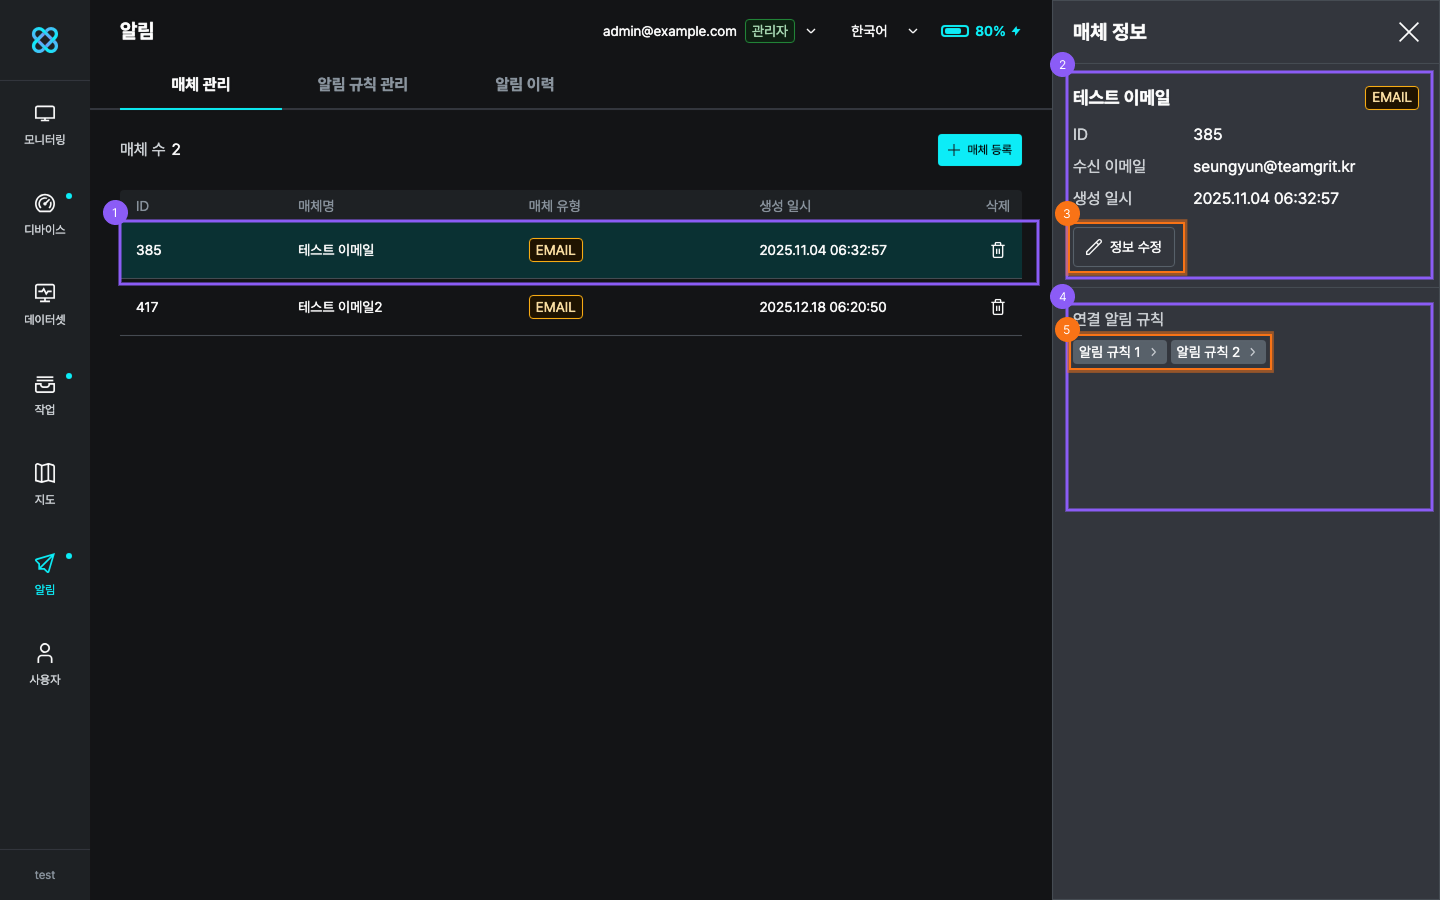Open the 데이터셋 sidebar section
Screen dimensions: 1440x900
[45, 305]
